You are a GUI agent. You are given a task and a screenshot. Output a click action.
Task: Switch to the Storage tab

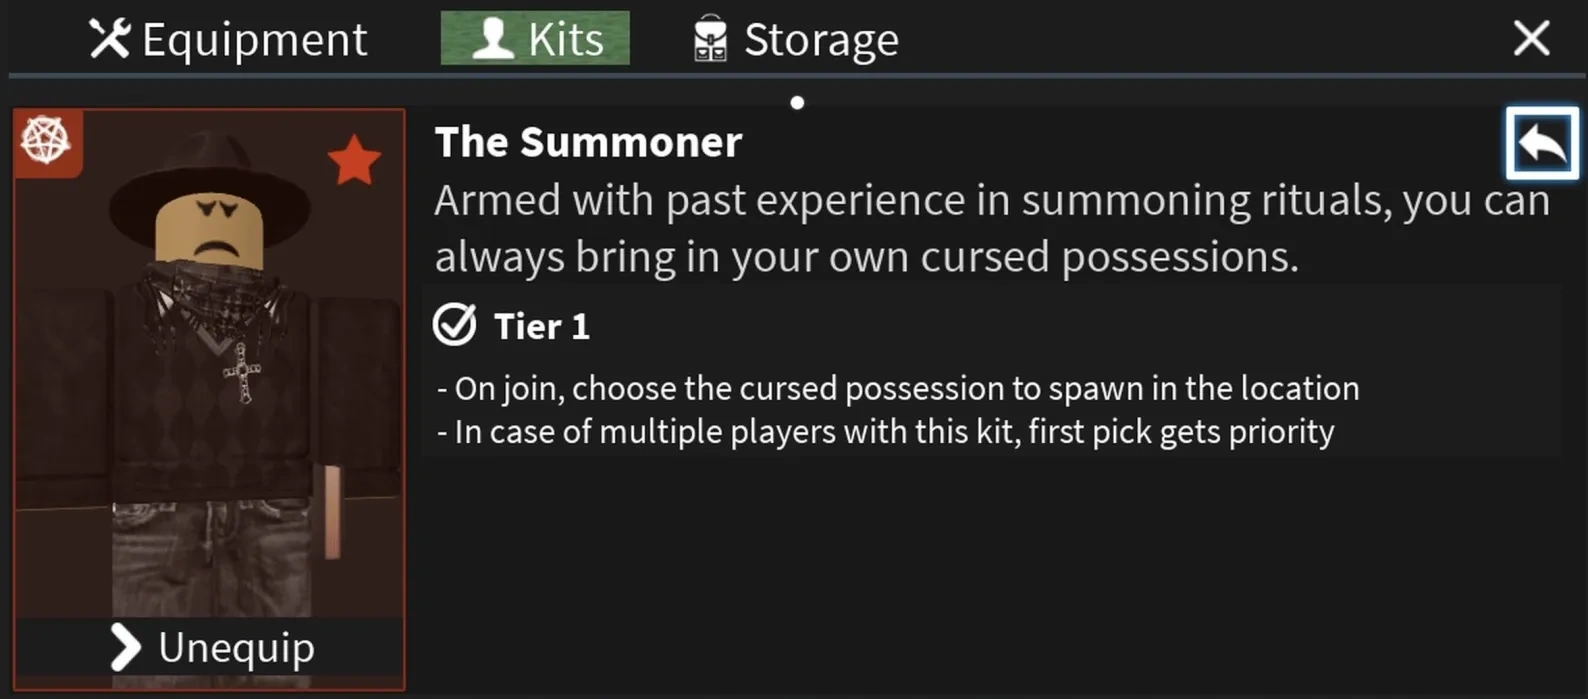click(821, 40)
